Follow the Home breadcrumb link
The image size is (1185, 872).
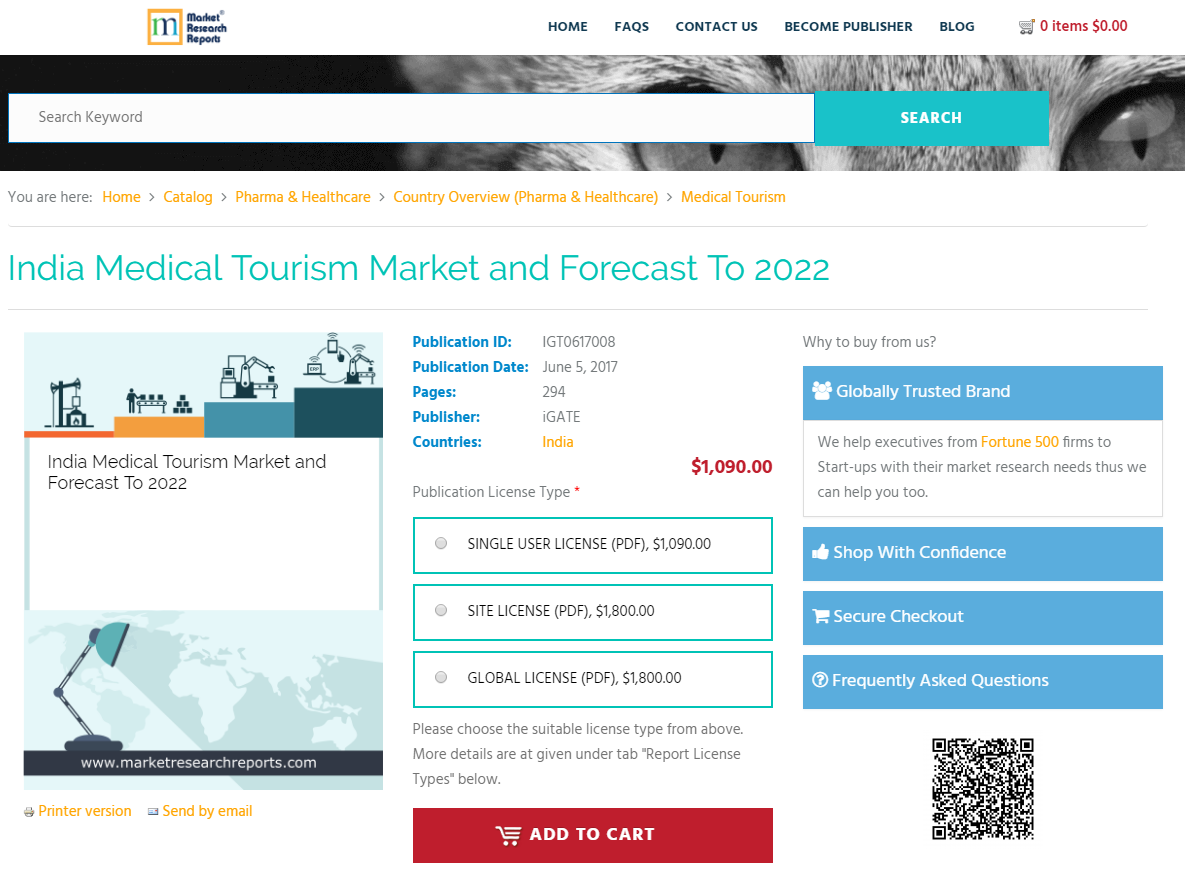(x=122, y=197)
